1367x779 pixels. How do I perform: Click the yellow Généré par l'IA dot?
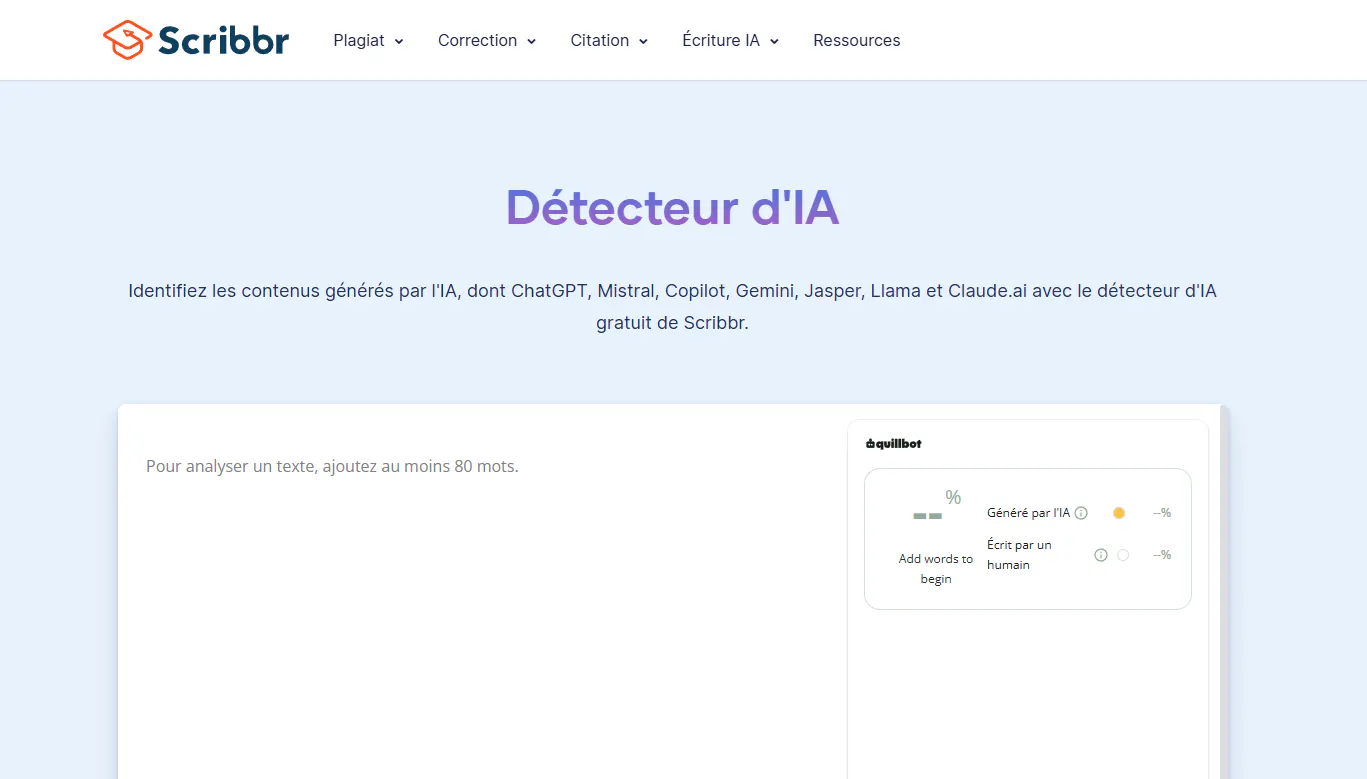click(x=1119, y=513)
